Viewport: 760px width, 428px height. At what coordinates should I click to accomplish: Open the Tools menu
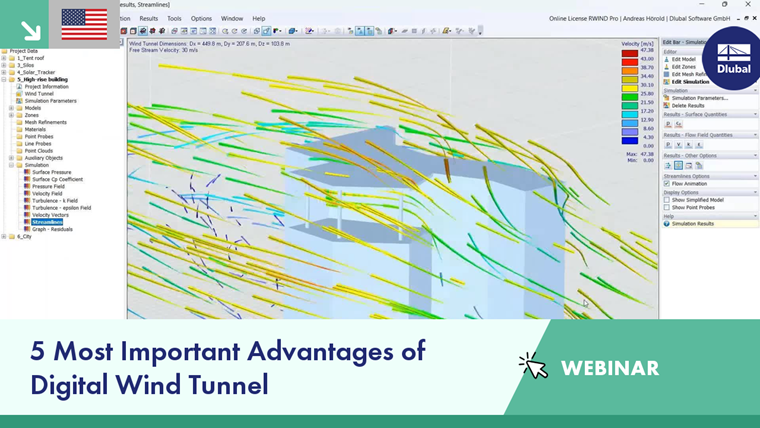[174, 18]
